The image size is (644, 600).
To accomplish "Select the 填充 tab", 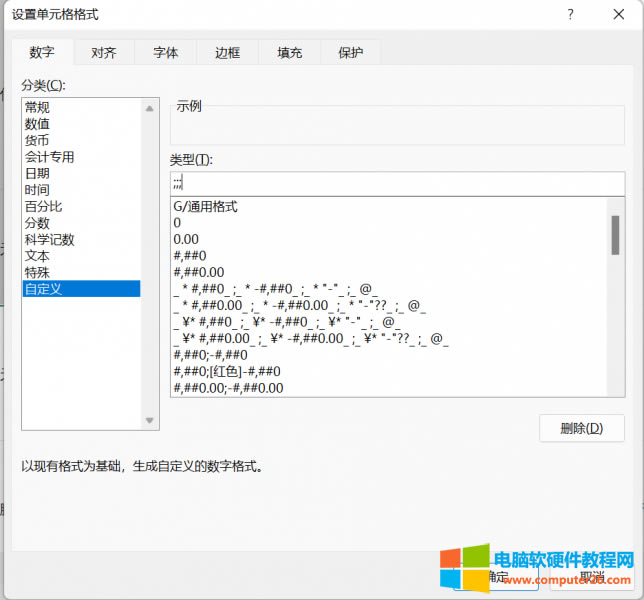I will [x=289, y=52].
